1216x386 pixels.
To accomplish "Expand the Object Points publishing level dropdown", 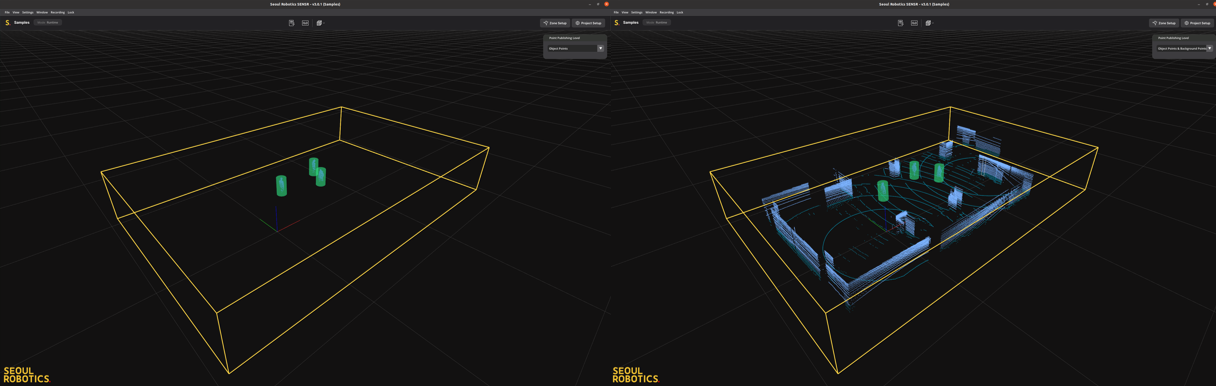I will [x=575, y=48].
